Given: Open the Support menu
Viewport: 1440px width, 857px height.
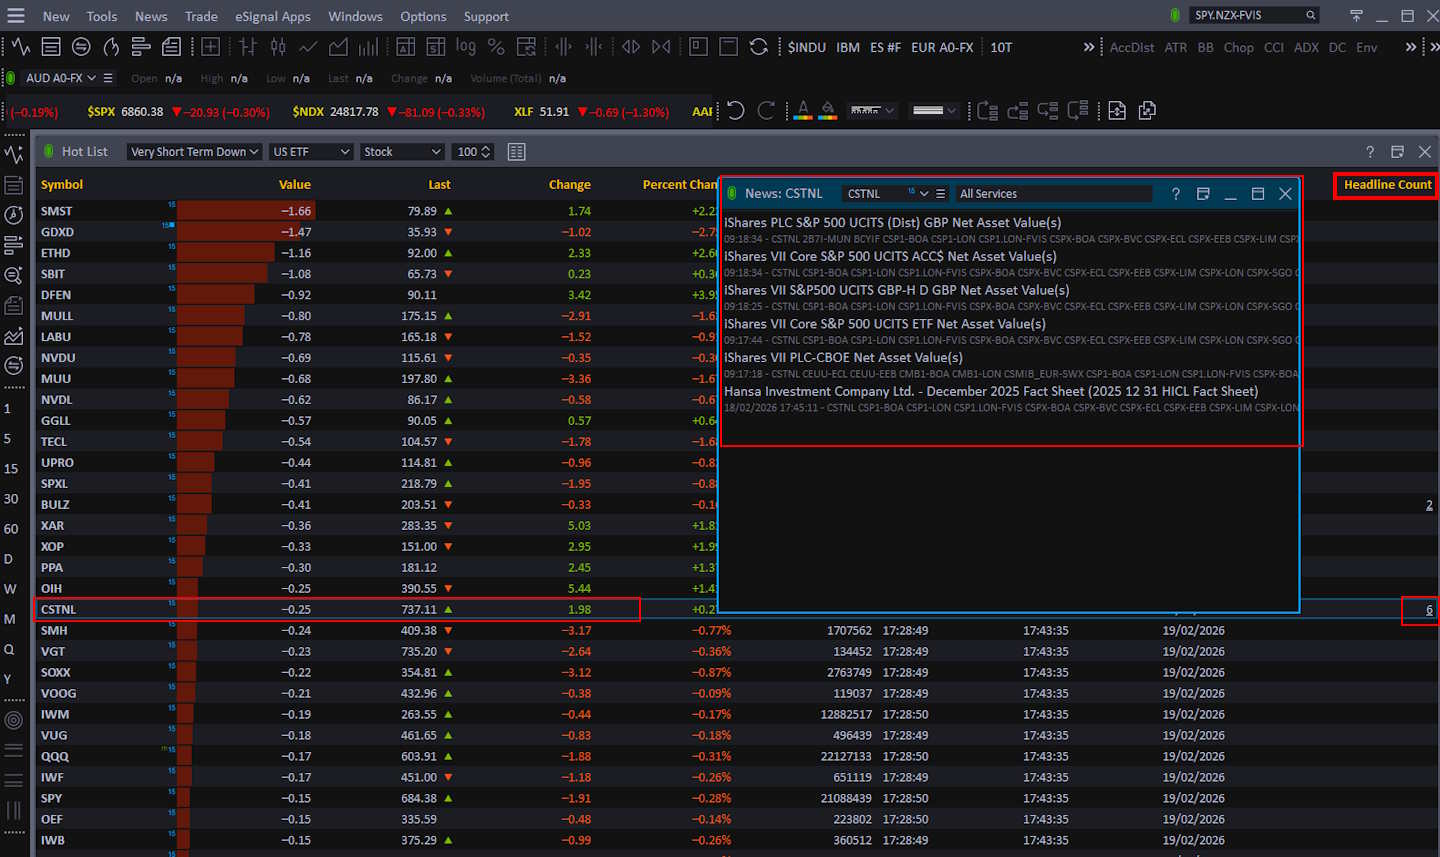Looking at the screenshot, I should [x=486, y=16].
